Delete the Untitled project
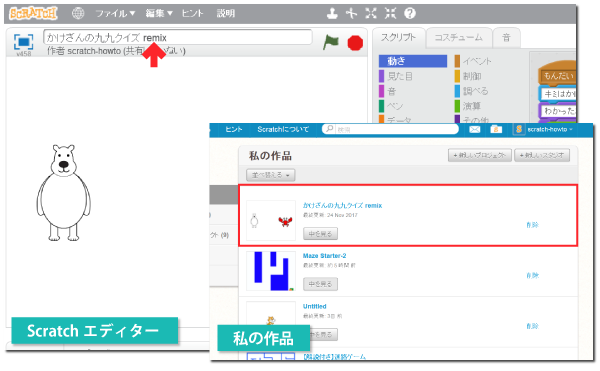 [x=532, y=326]
